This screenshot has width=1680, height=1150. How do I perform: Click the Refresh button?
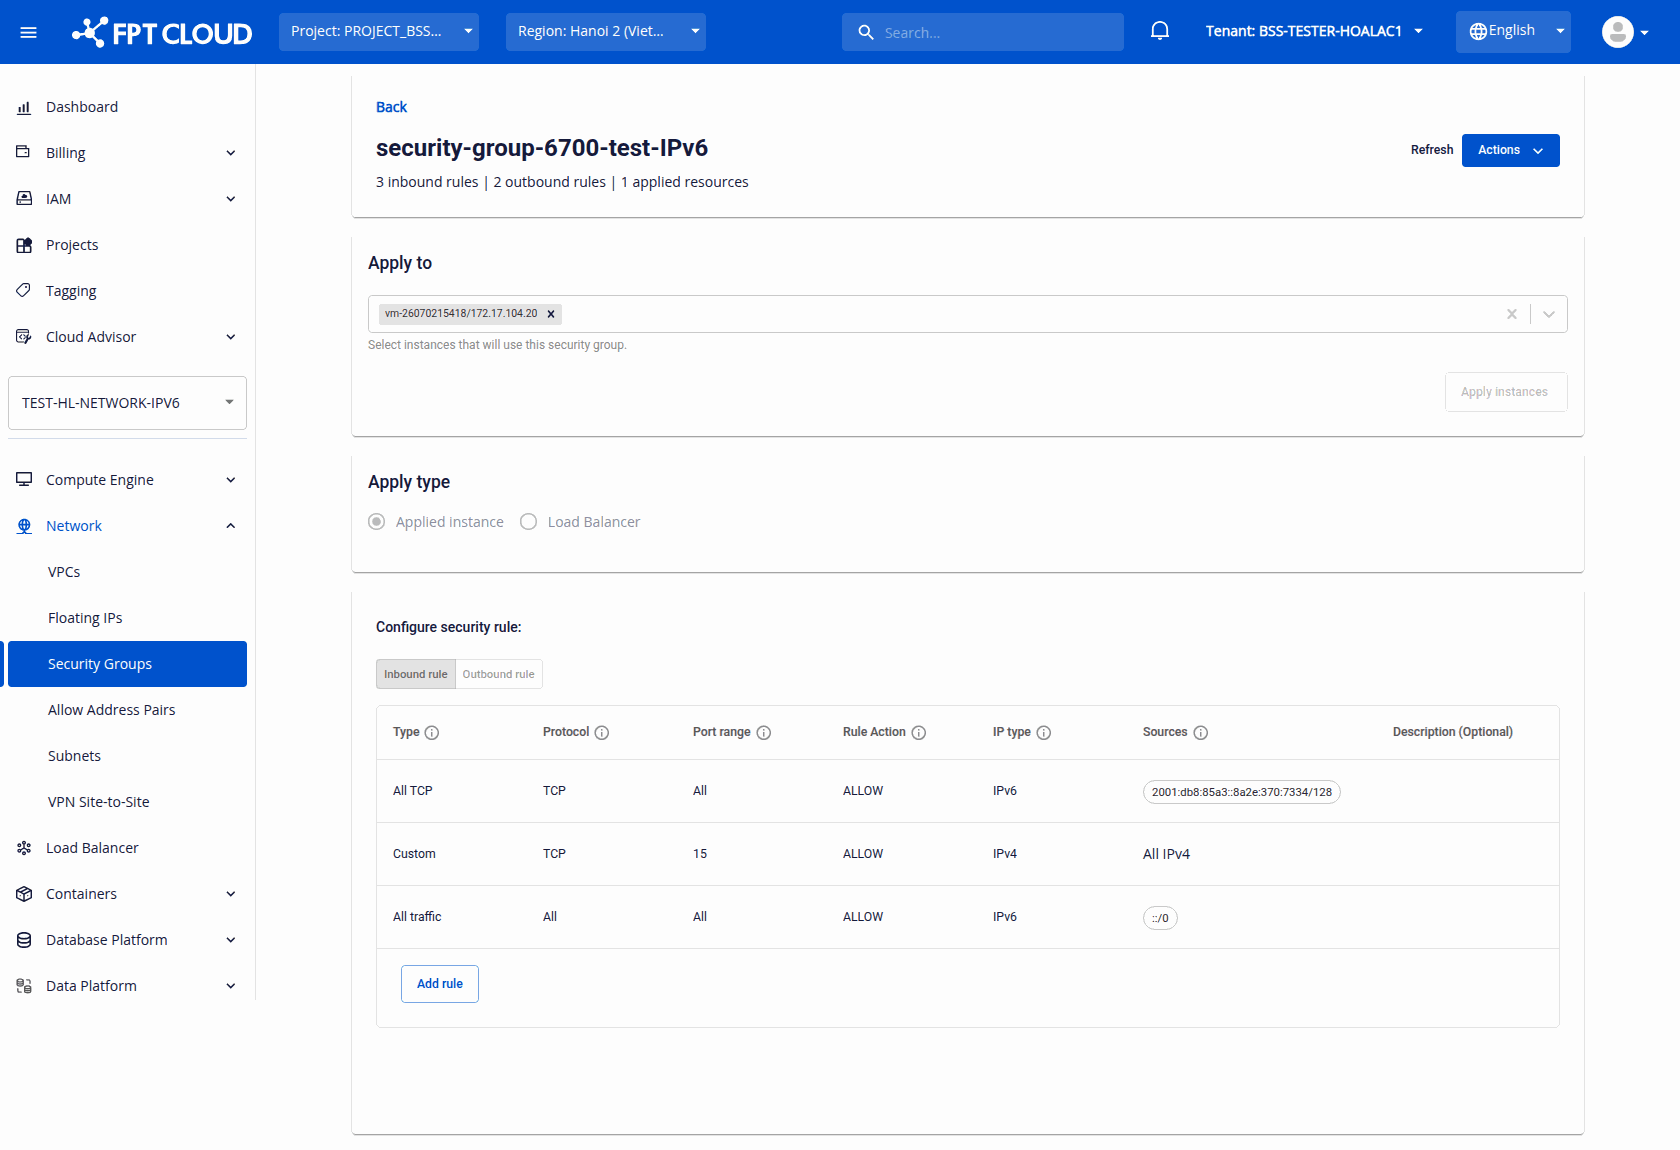(x=1432, y=150)
